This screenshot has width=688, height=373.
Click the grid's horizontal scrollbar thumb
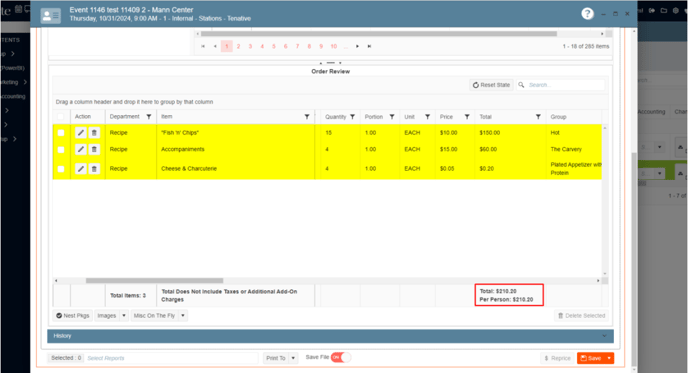coord(154,280)
